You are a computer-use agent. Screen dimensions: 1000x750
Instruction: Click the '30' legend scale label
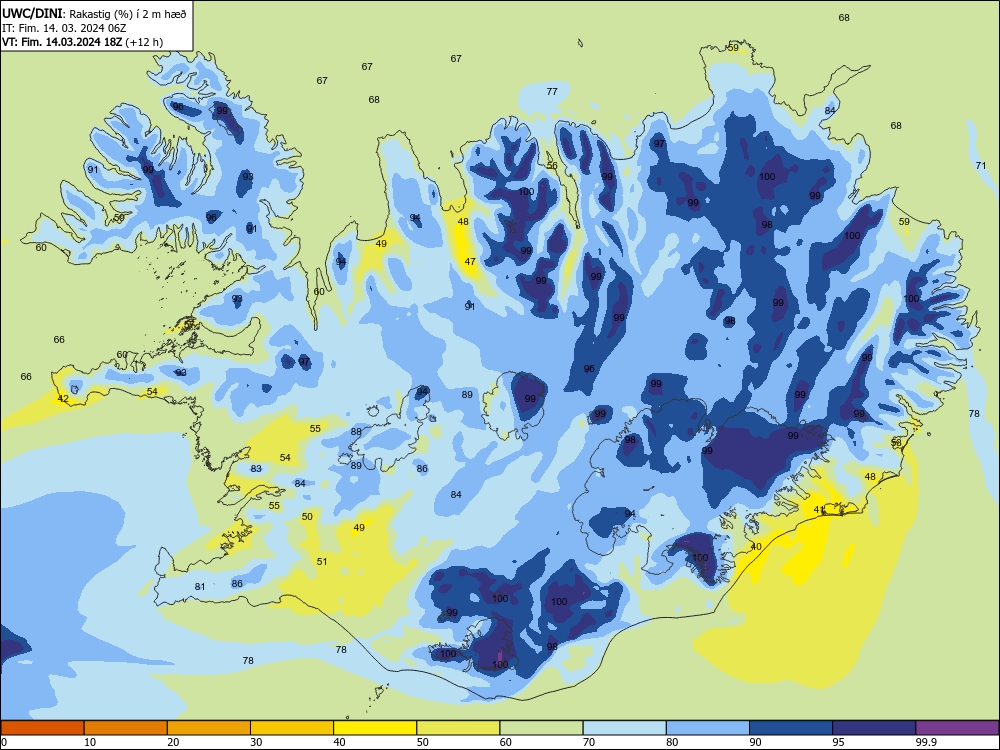[x=256, y=742]
